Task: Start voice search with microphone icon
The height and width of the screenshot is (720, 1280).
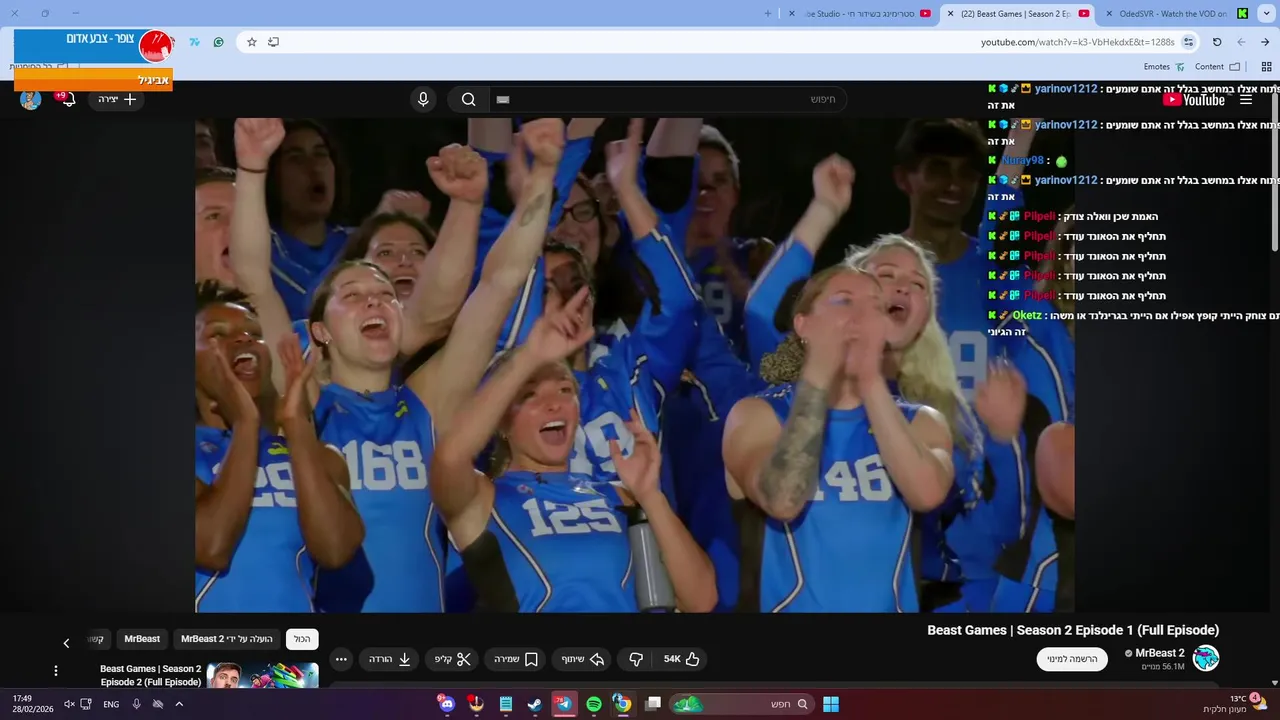Action: [x=423, y=99]
